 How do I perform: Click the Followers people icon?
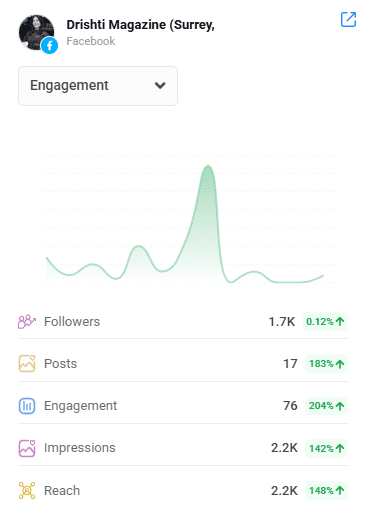tap(27, 322)
